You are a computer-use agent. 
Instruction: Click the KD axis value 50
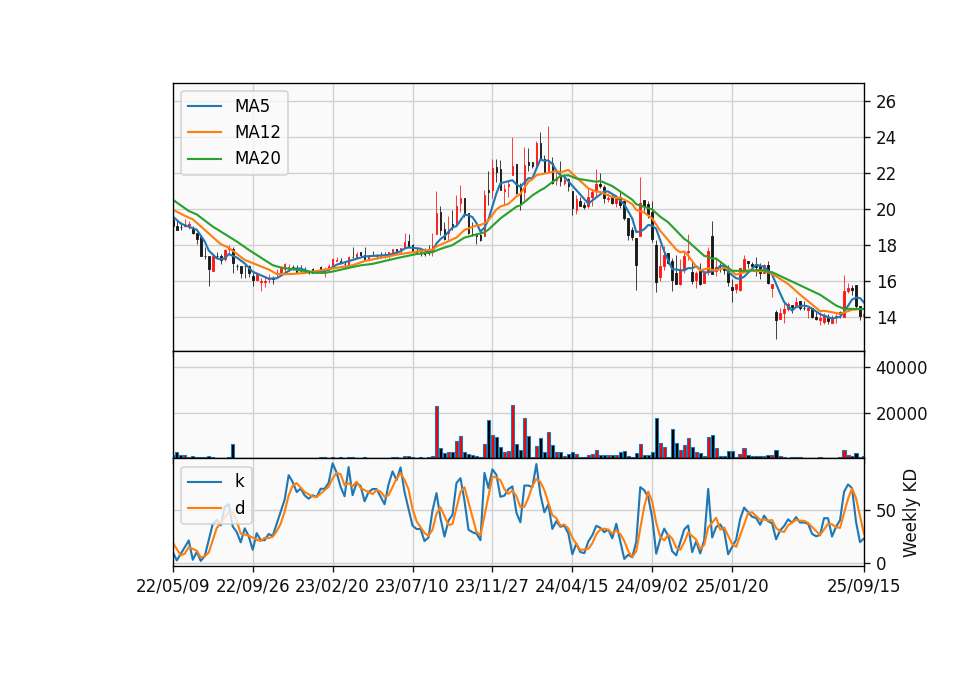(x=886, y=511)
